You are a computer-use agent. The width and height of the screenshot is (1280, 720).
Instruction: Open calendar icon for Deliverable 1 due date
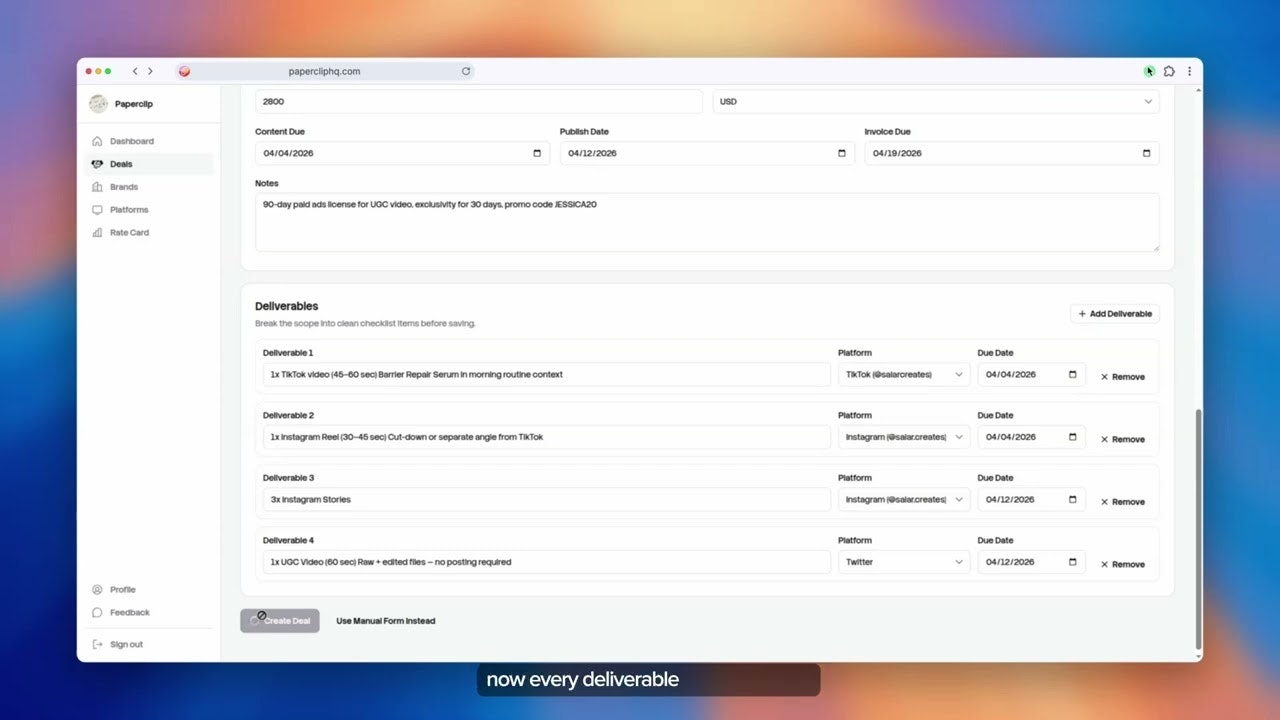pos(1073,374)
